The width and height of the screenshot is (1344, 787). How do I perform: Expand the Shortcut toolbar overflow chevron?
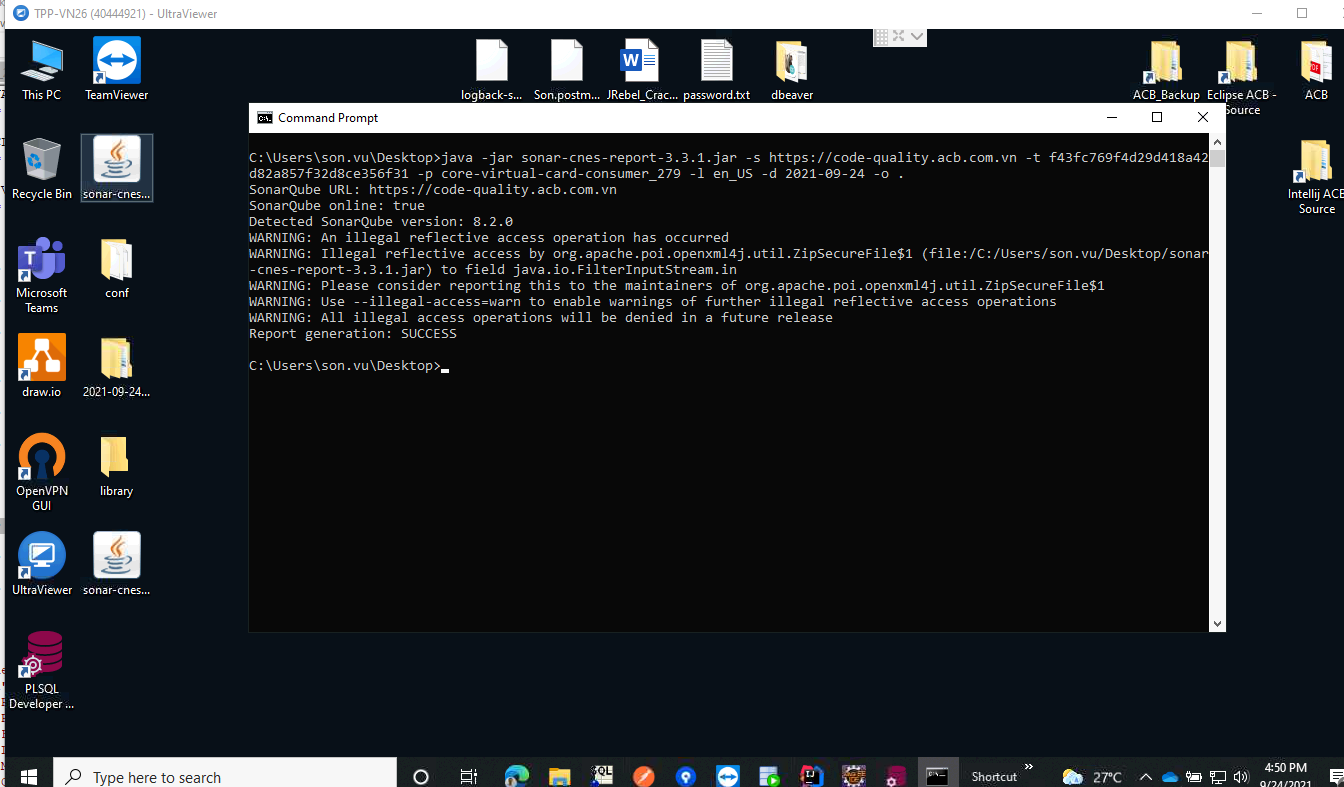[x=1027, y=768]
